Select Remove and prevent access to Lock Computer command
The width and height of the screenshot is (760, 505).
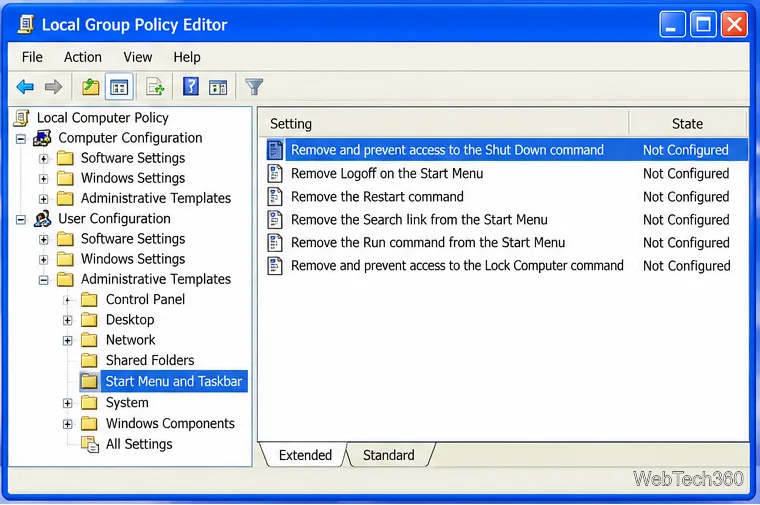(x=457, y=266)
